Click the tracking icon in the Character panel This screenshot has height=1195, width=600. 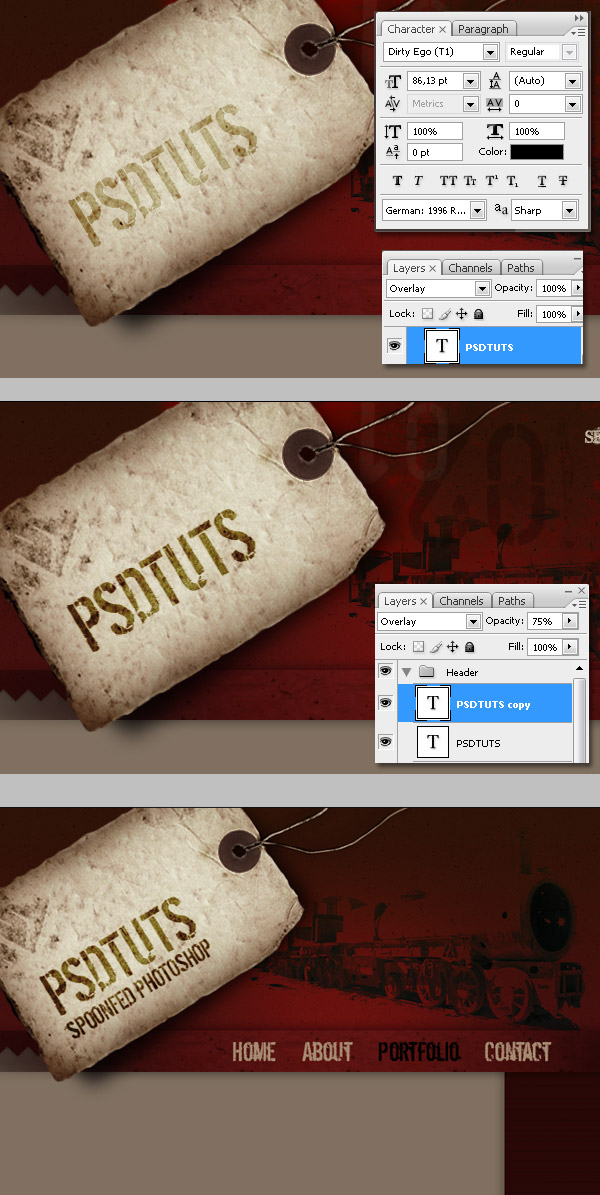495,104
